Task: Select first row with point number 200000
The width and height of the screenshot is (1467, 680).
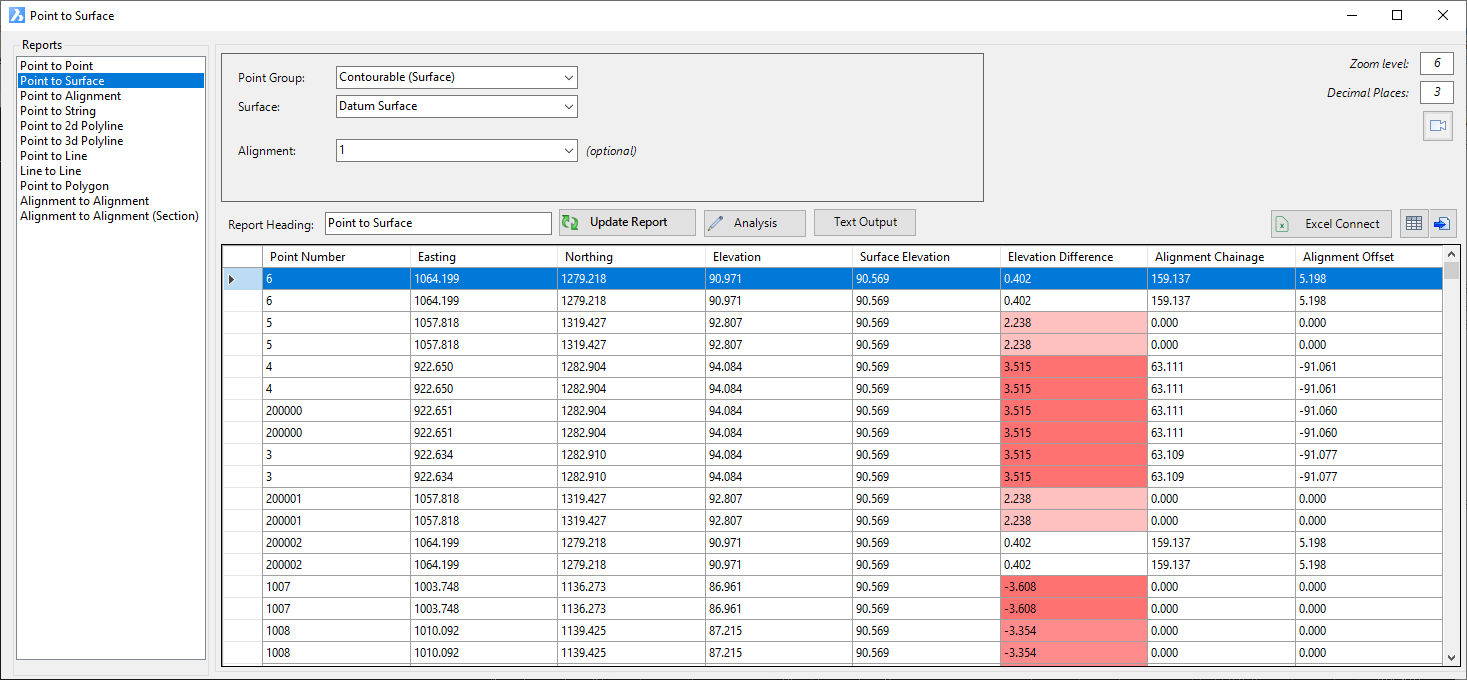Action: pyautogui.click(x=832, y=411)
